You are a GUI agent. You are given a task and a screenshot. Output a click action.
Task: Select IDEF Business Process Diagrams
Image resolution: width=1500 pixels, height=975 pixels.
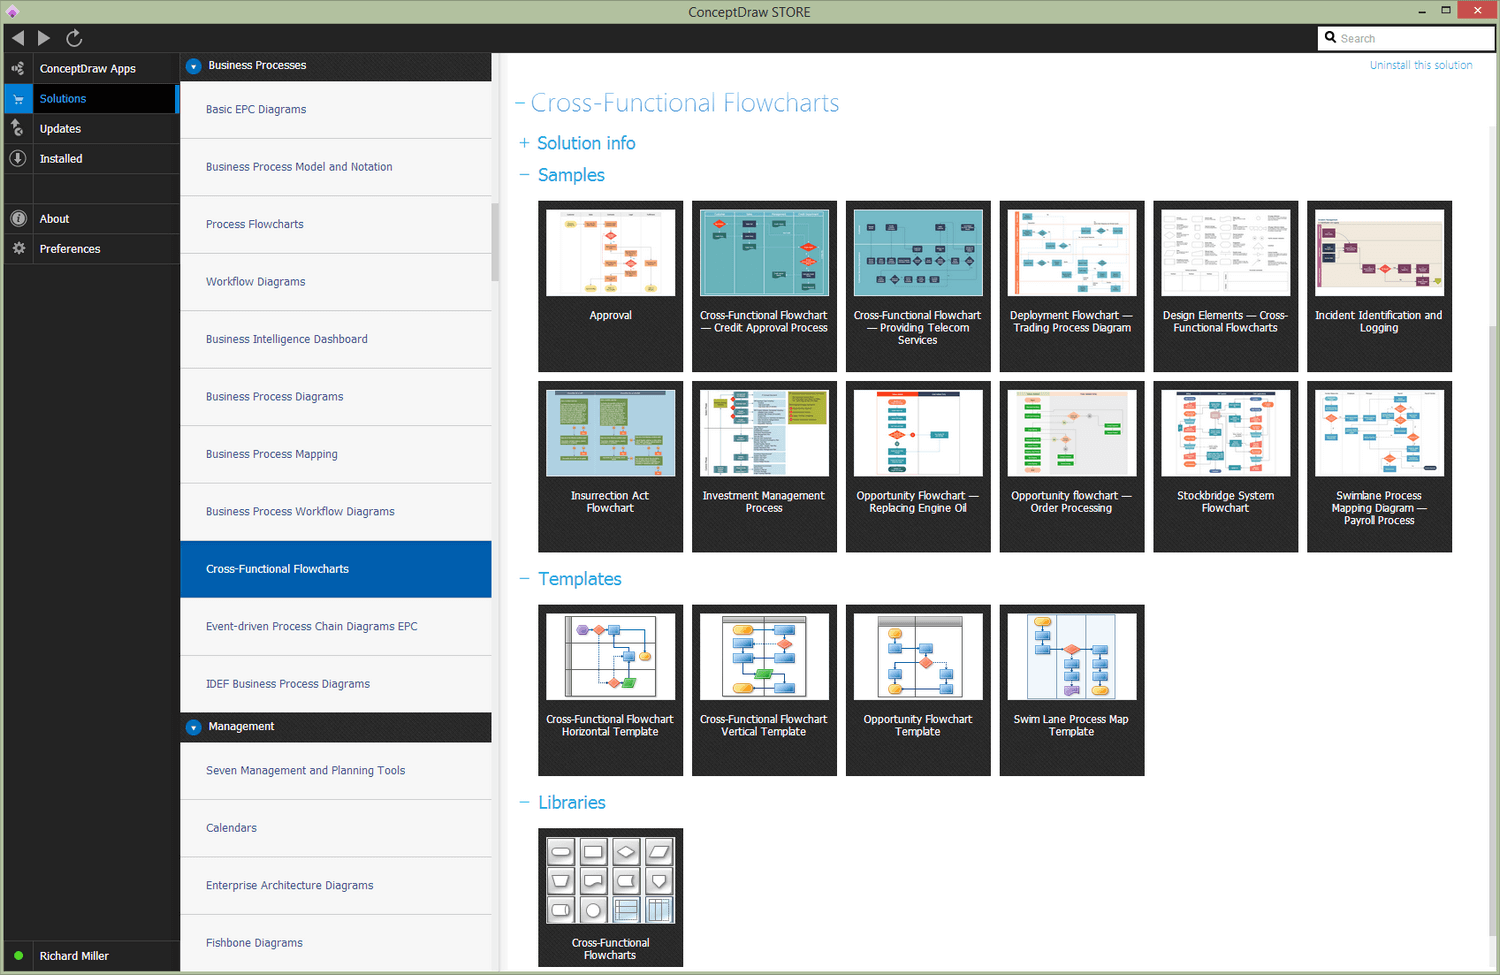click(x=336, y=684)
